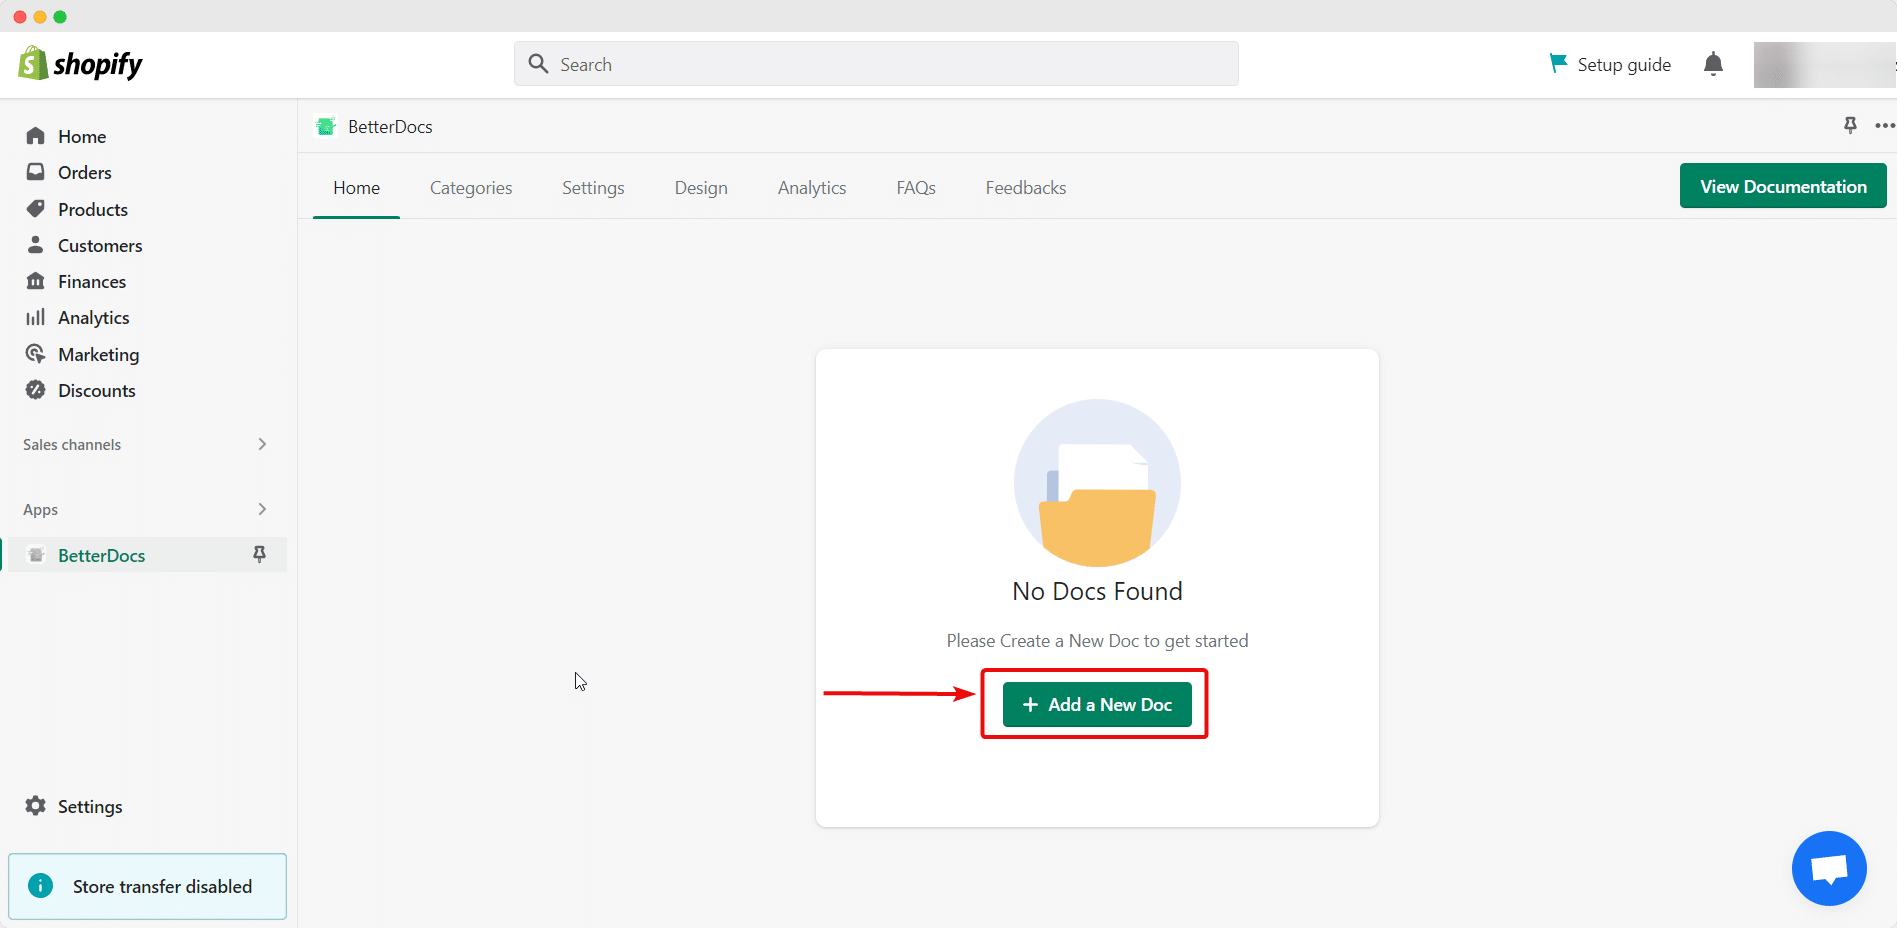Select BetterDocs app in sidebar
Image resolution: width=1897 pixels, height=928 pixels.
[145, 555]
